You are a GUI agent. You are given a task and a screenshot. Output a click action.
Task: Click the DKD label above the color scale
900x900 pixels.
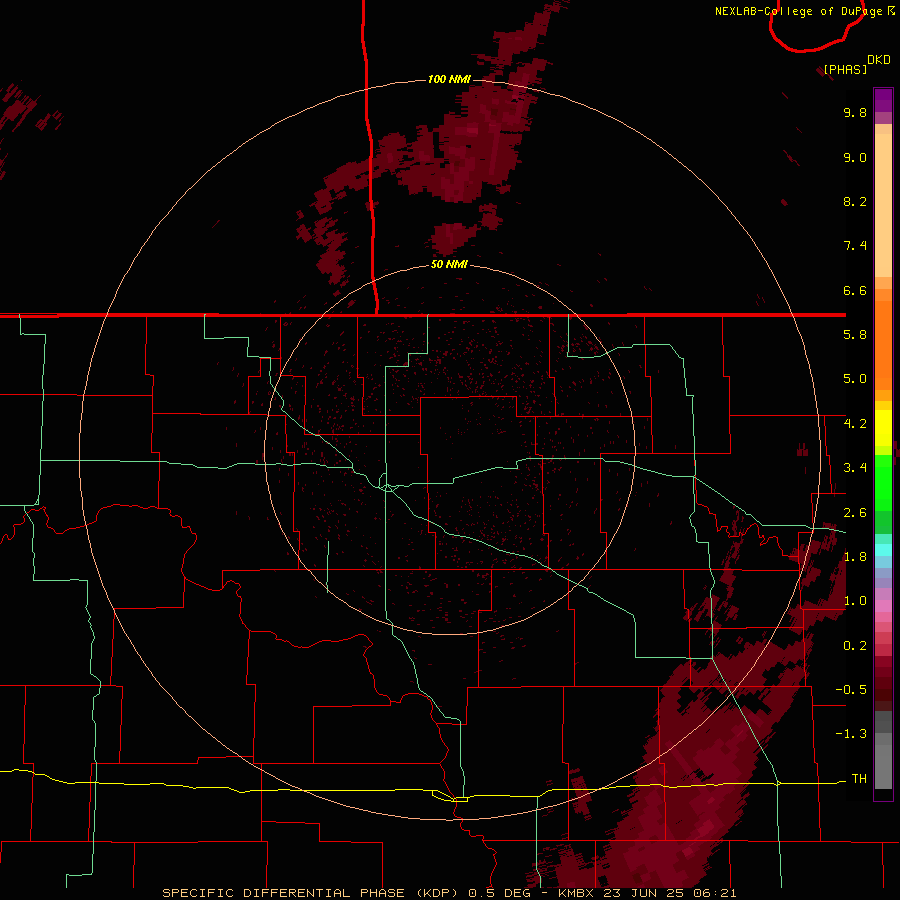point(879,60)
